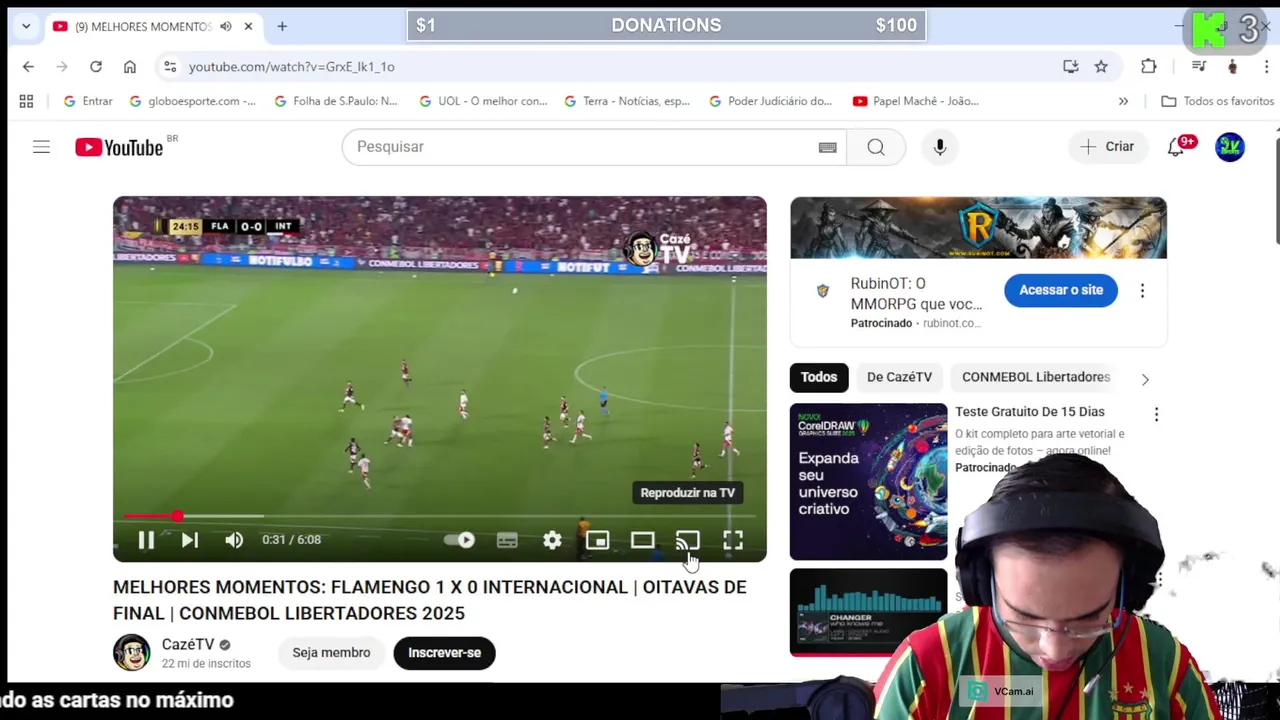Open Poder Judiciário bookmark
Image resolution: width=1280 pixels, height=720 pixels.
[x=770, y=101]
